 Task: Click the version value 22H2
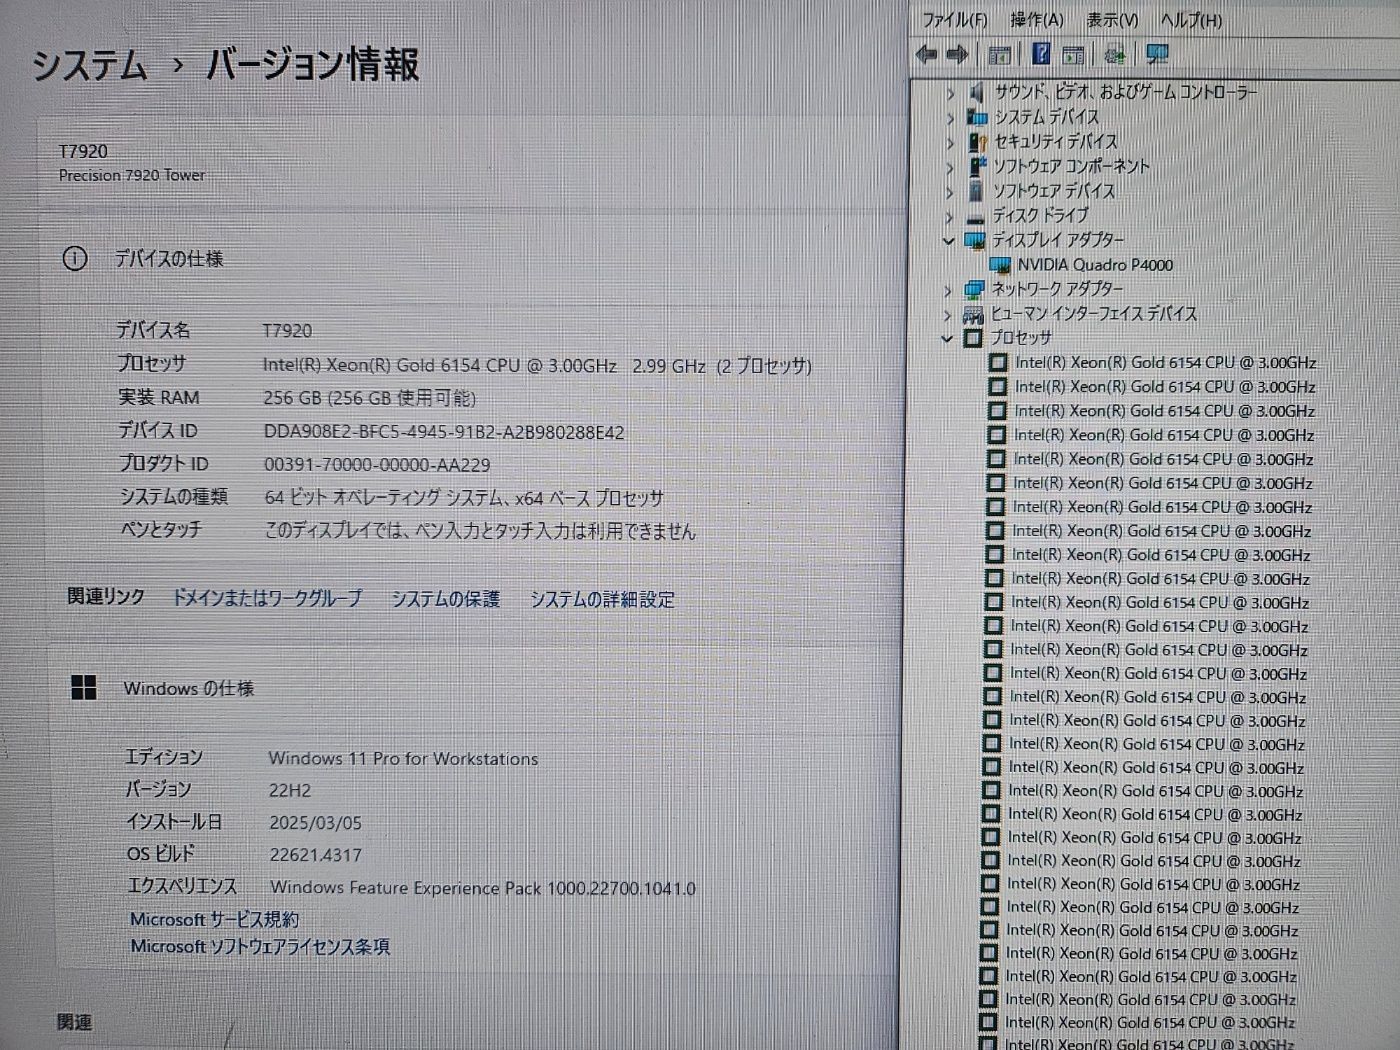(290, 791)
